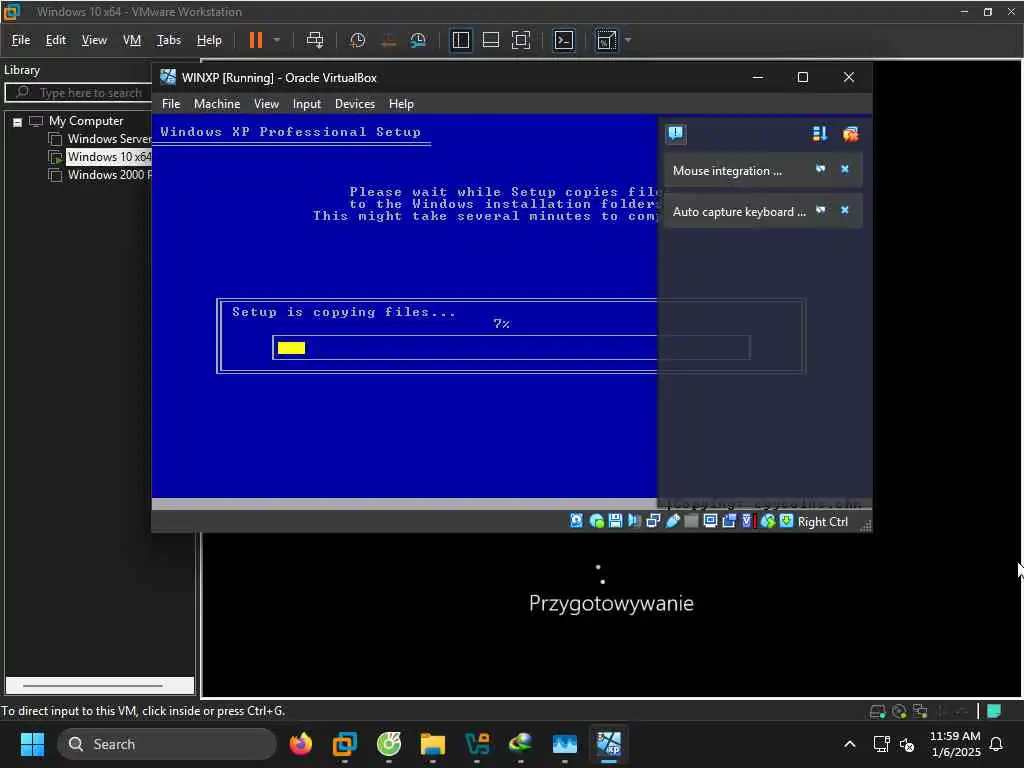Click VirtualBox network status icon
The width and height of the screenshot is (1024, 768).
click(x=653, y=521)
